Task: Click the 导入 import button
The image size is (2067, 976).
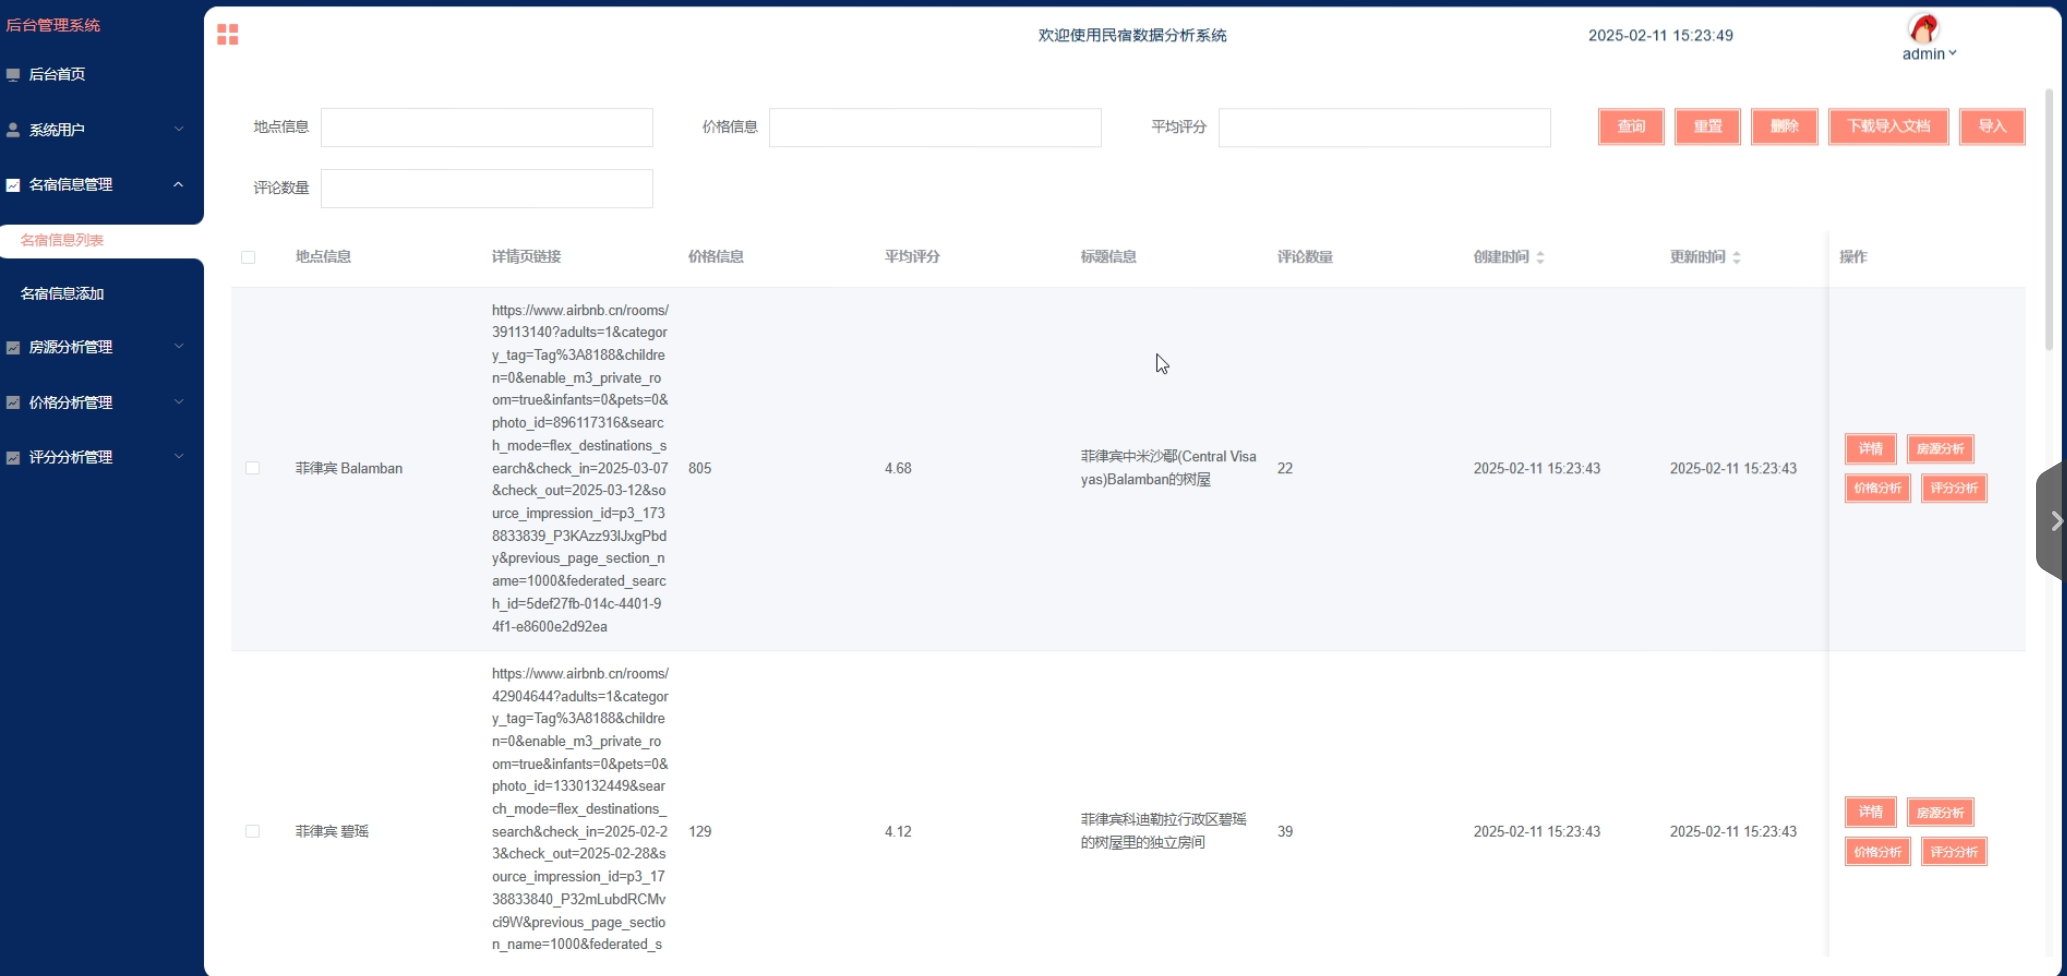Action: [x=1992, y=126]
